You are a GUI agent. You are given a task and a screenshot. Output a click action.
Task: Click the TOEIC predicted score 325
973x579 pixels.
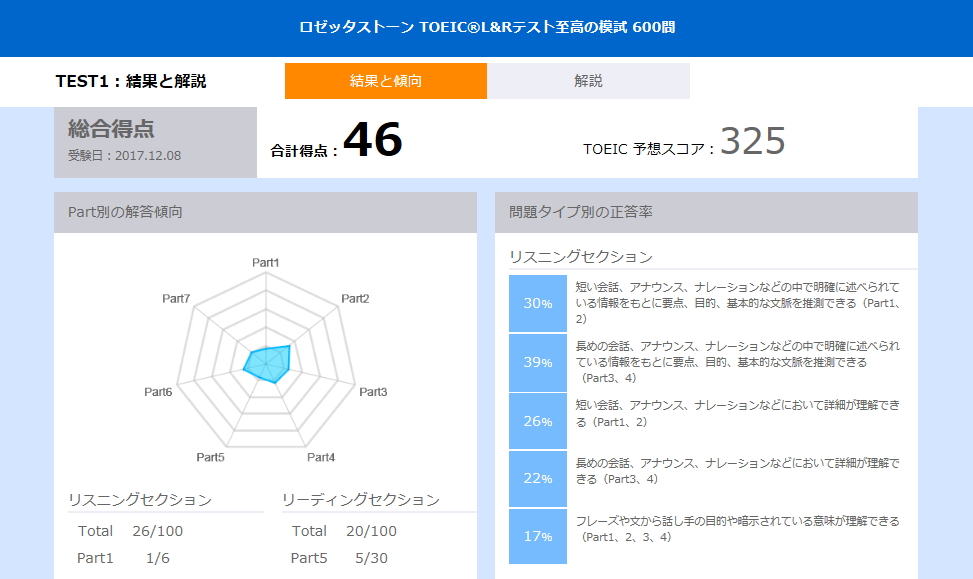[753, 142]
